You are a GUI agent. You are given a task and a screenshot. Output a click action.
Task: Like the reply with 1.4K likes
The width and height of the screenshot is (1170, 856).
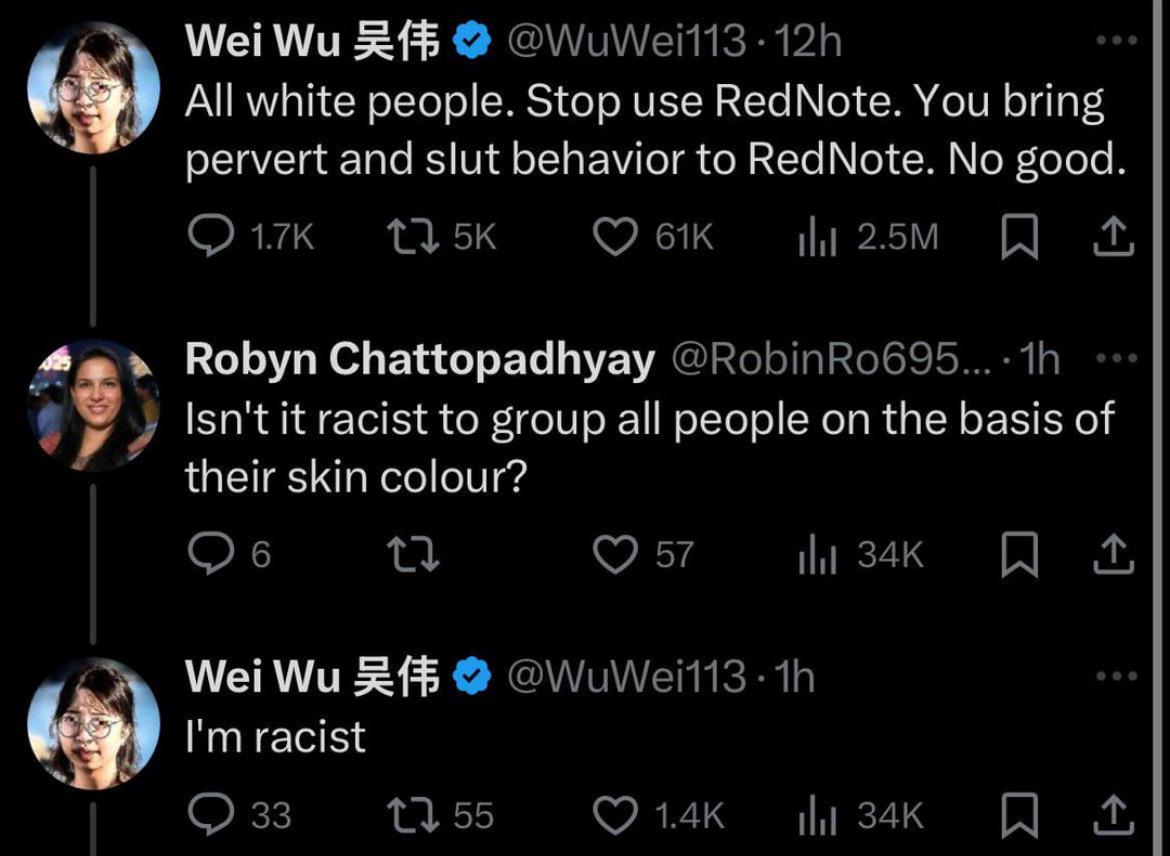click(615, 815)
